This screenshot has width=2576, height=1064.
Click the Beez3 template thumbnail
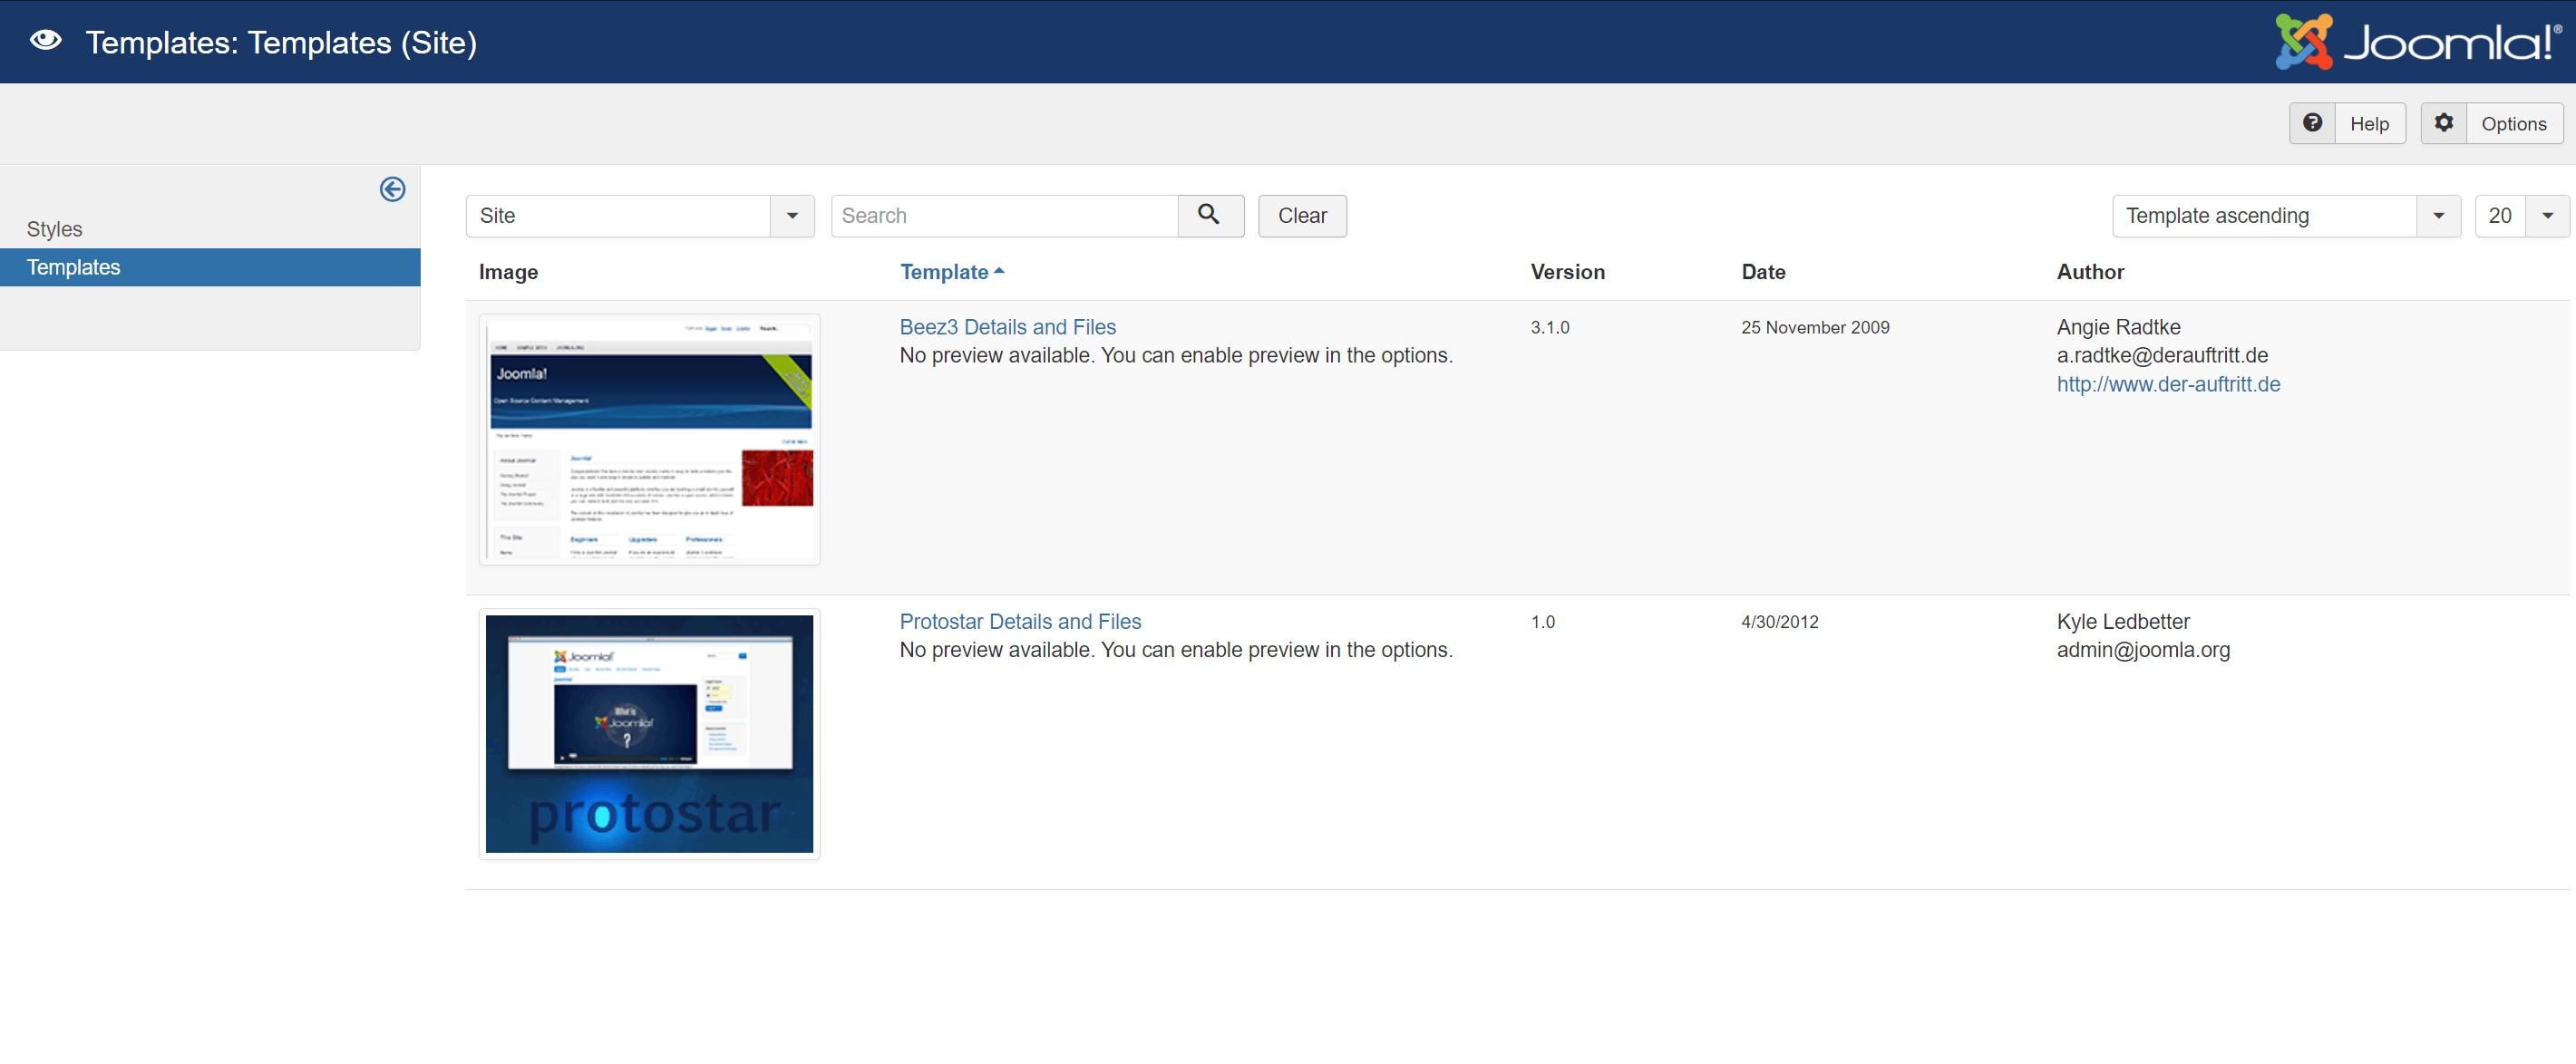pyautogui.click(x=649, y=439)
